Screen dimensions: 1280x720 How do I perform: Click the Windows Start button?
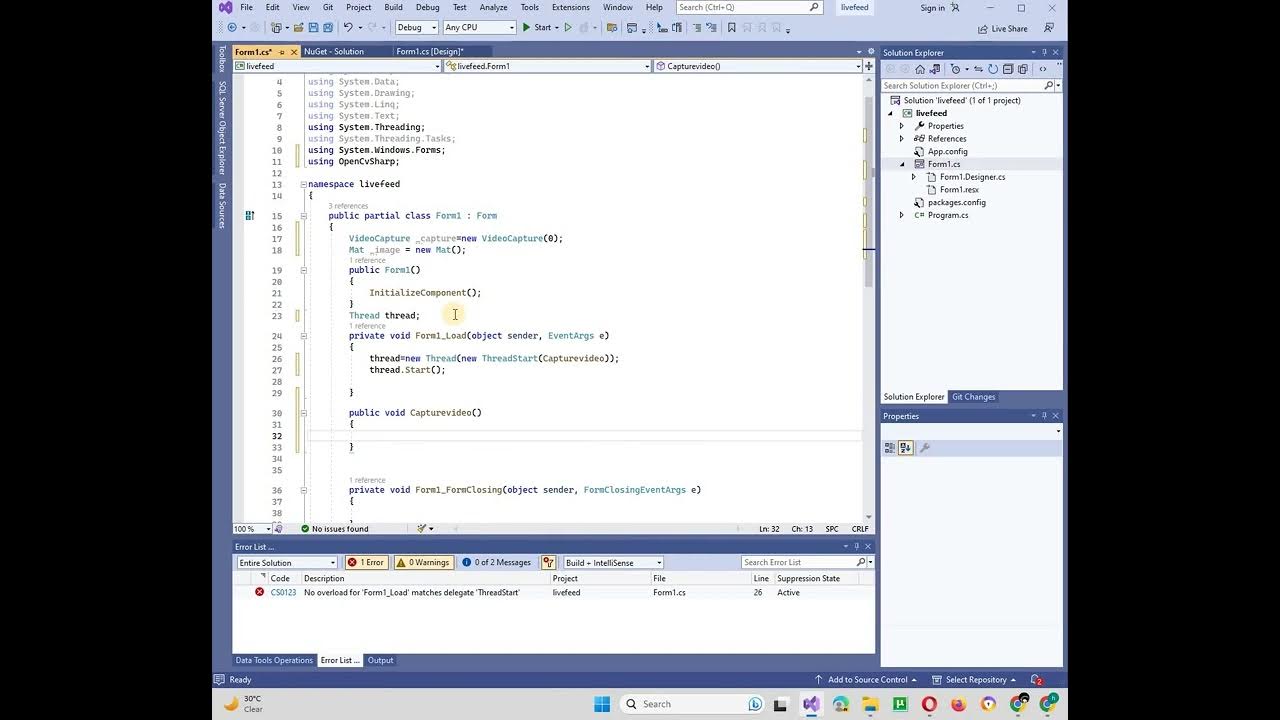coord(602,704)
